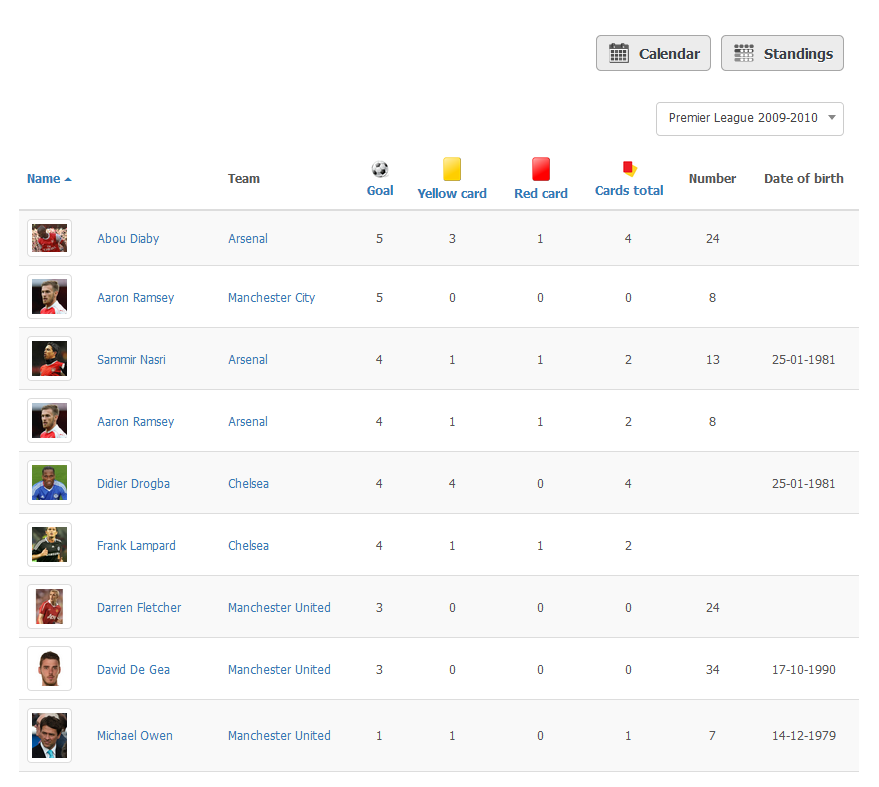Sort by the Yellow card label
The width and height of the screenshot is (879, 787).
pos(452,193)
